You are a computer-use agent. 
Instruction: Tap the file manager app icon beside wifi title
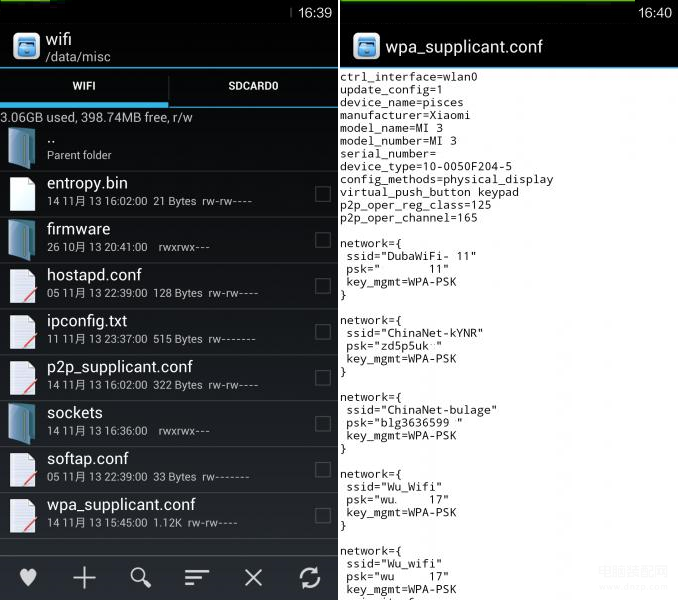[26, 46]
